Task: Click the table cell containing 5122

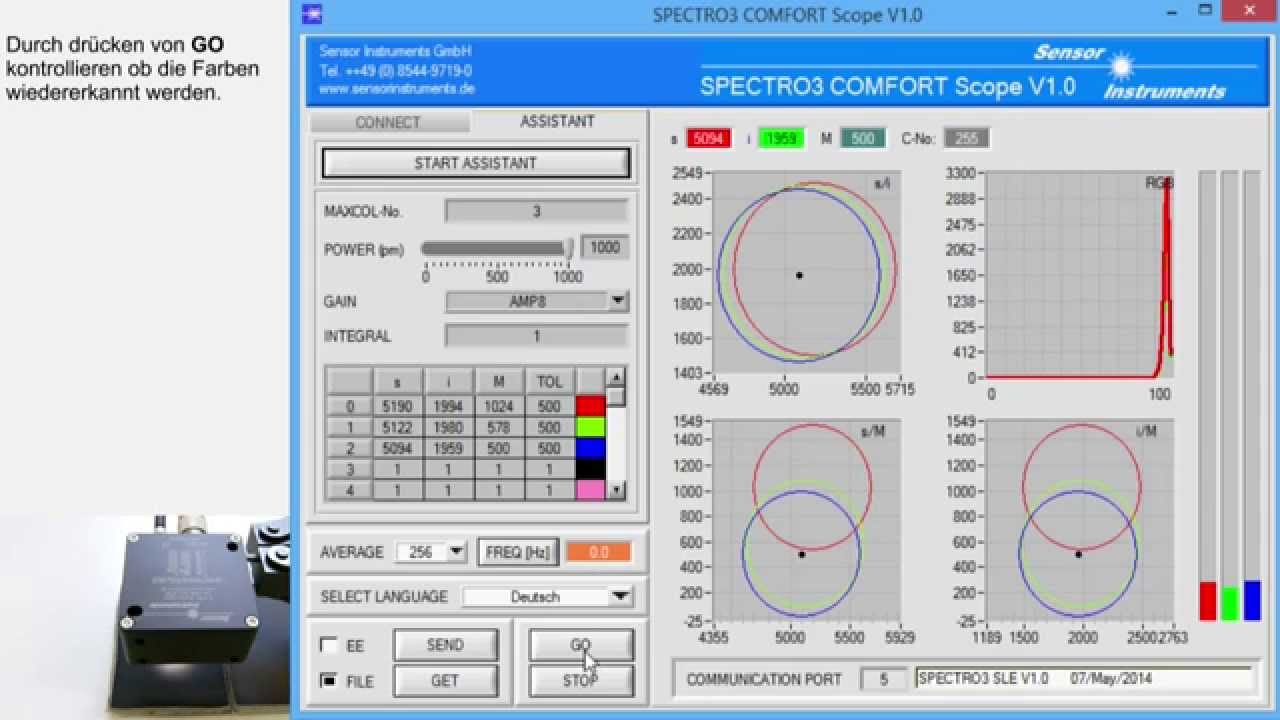Action: 398,427
